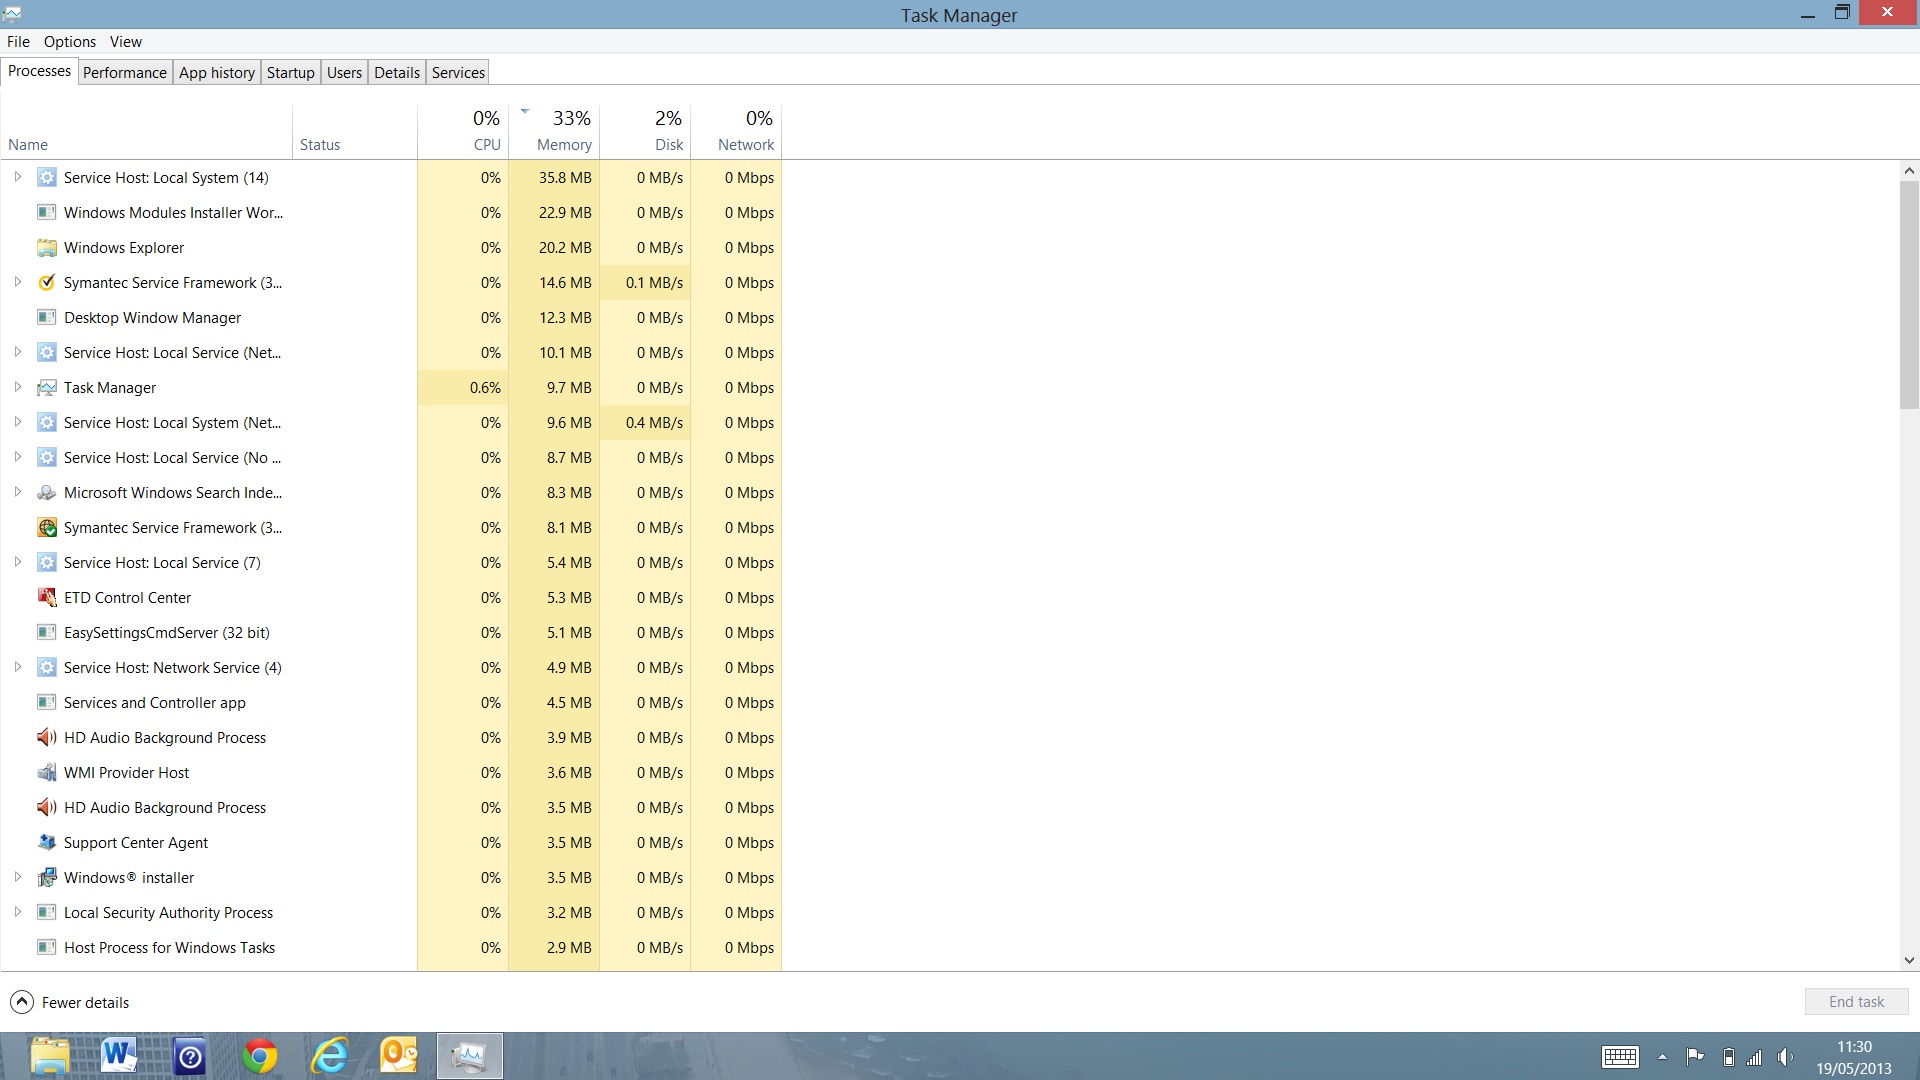
Task: Expand Service Host: Network Service (4)
Action: click(x=17, y=667)
